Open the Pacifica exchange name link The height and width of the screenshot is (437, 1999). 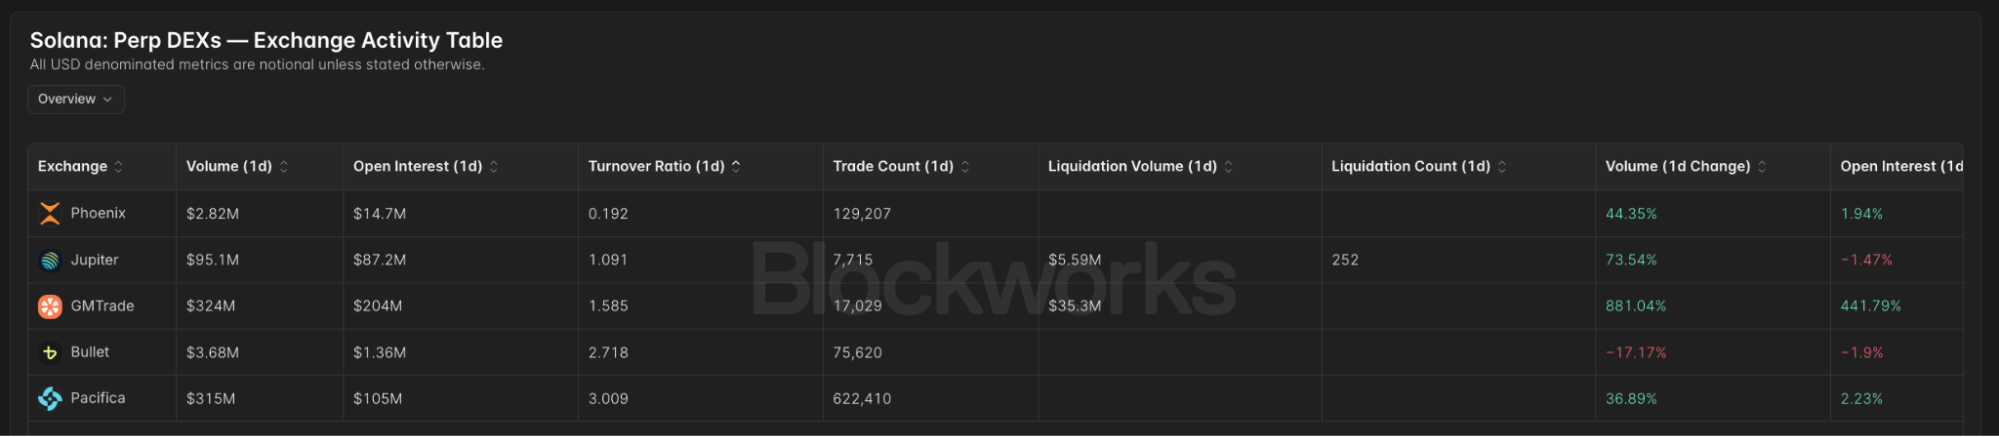[x=98, y=398]
